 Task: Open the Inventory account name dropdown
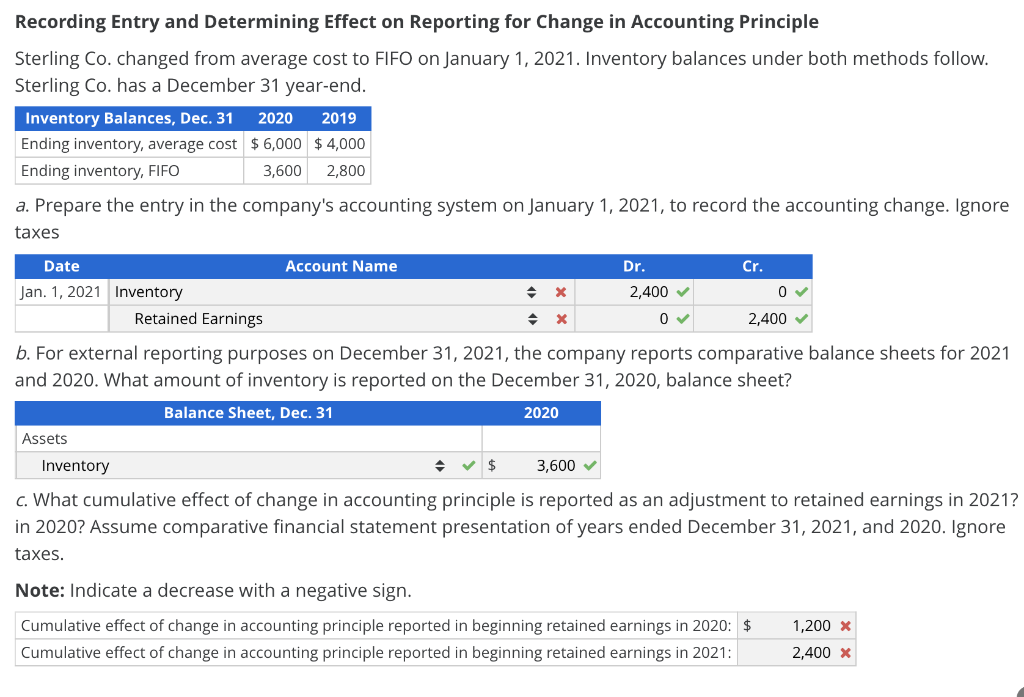532,292
